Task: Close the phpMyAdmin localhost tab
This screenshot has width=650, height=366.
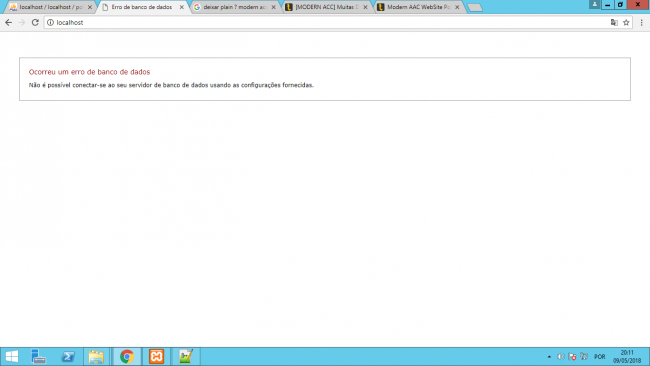Action: coord(90,7)
